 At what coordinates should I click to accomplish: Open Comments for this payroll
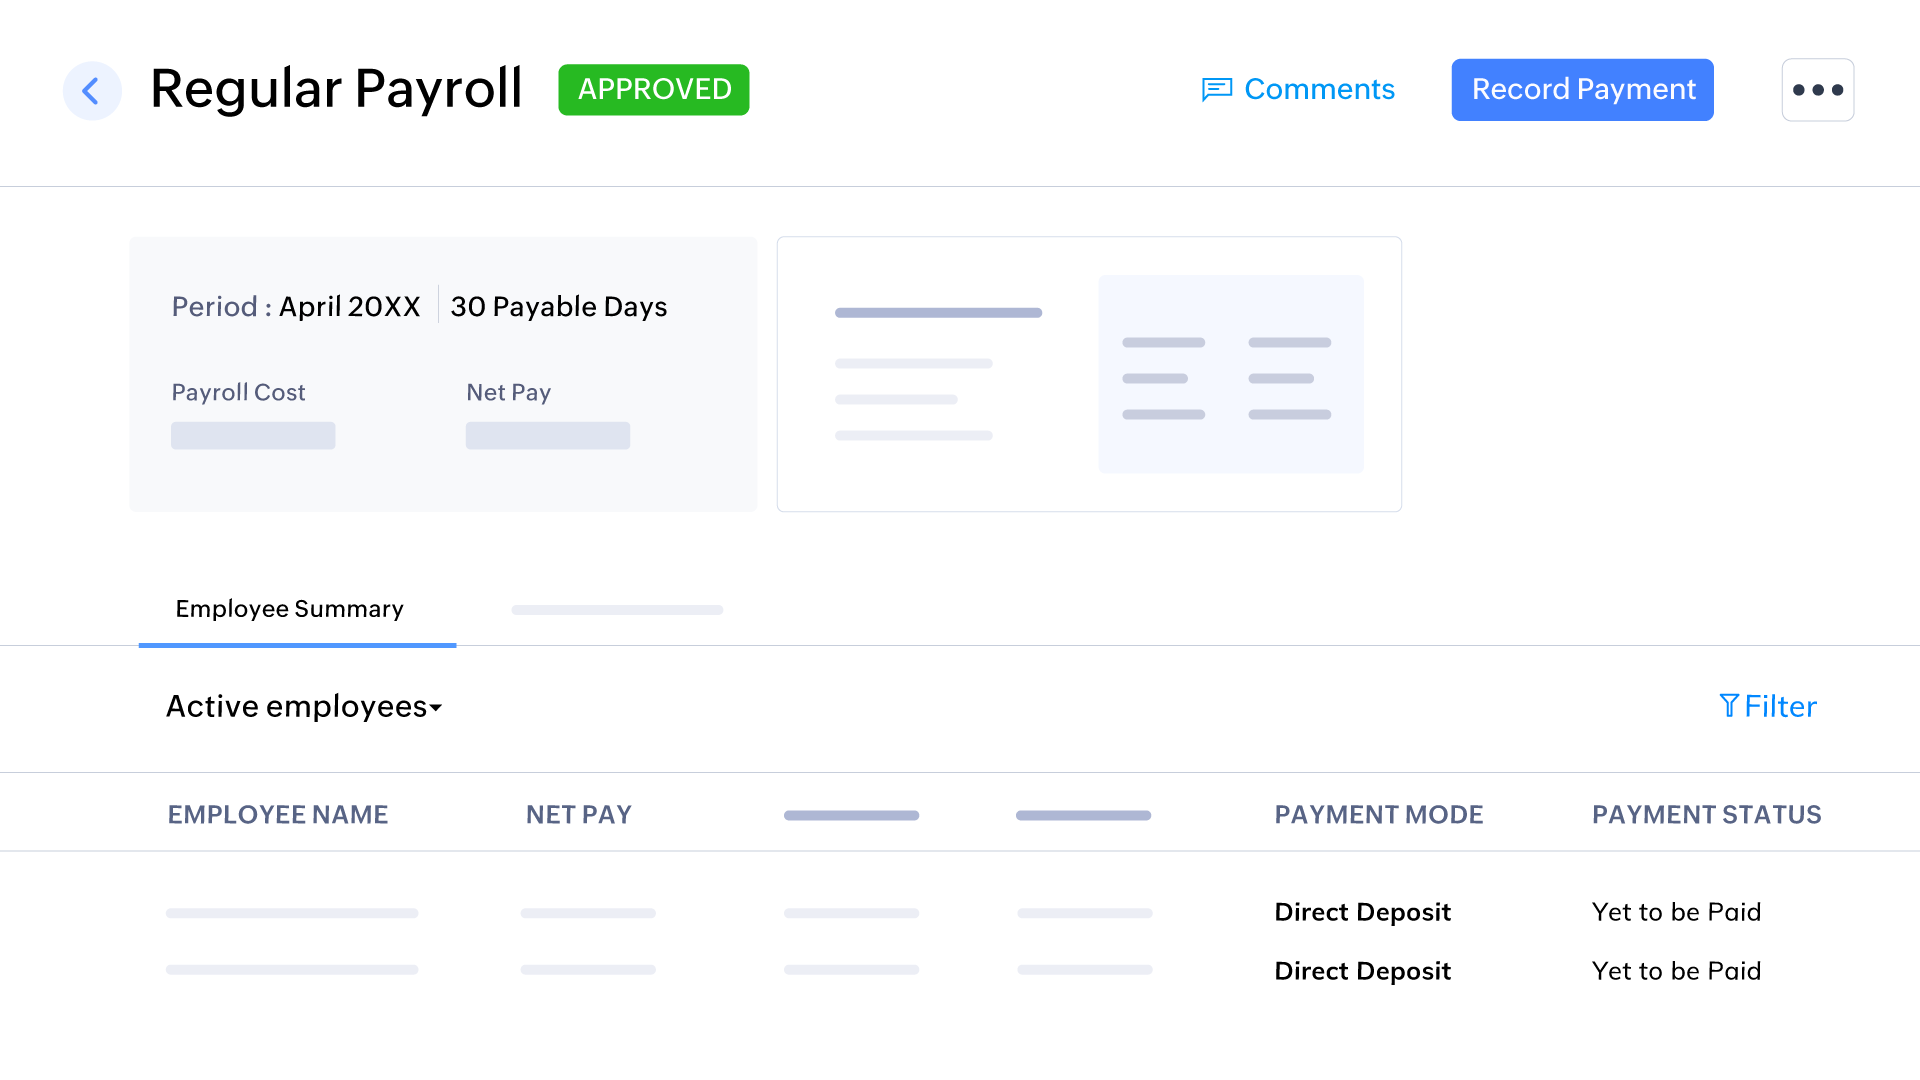(x=1319, y=89)
